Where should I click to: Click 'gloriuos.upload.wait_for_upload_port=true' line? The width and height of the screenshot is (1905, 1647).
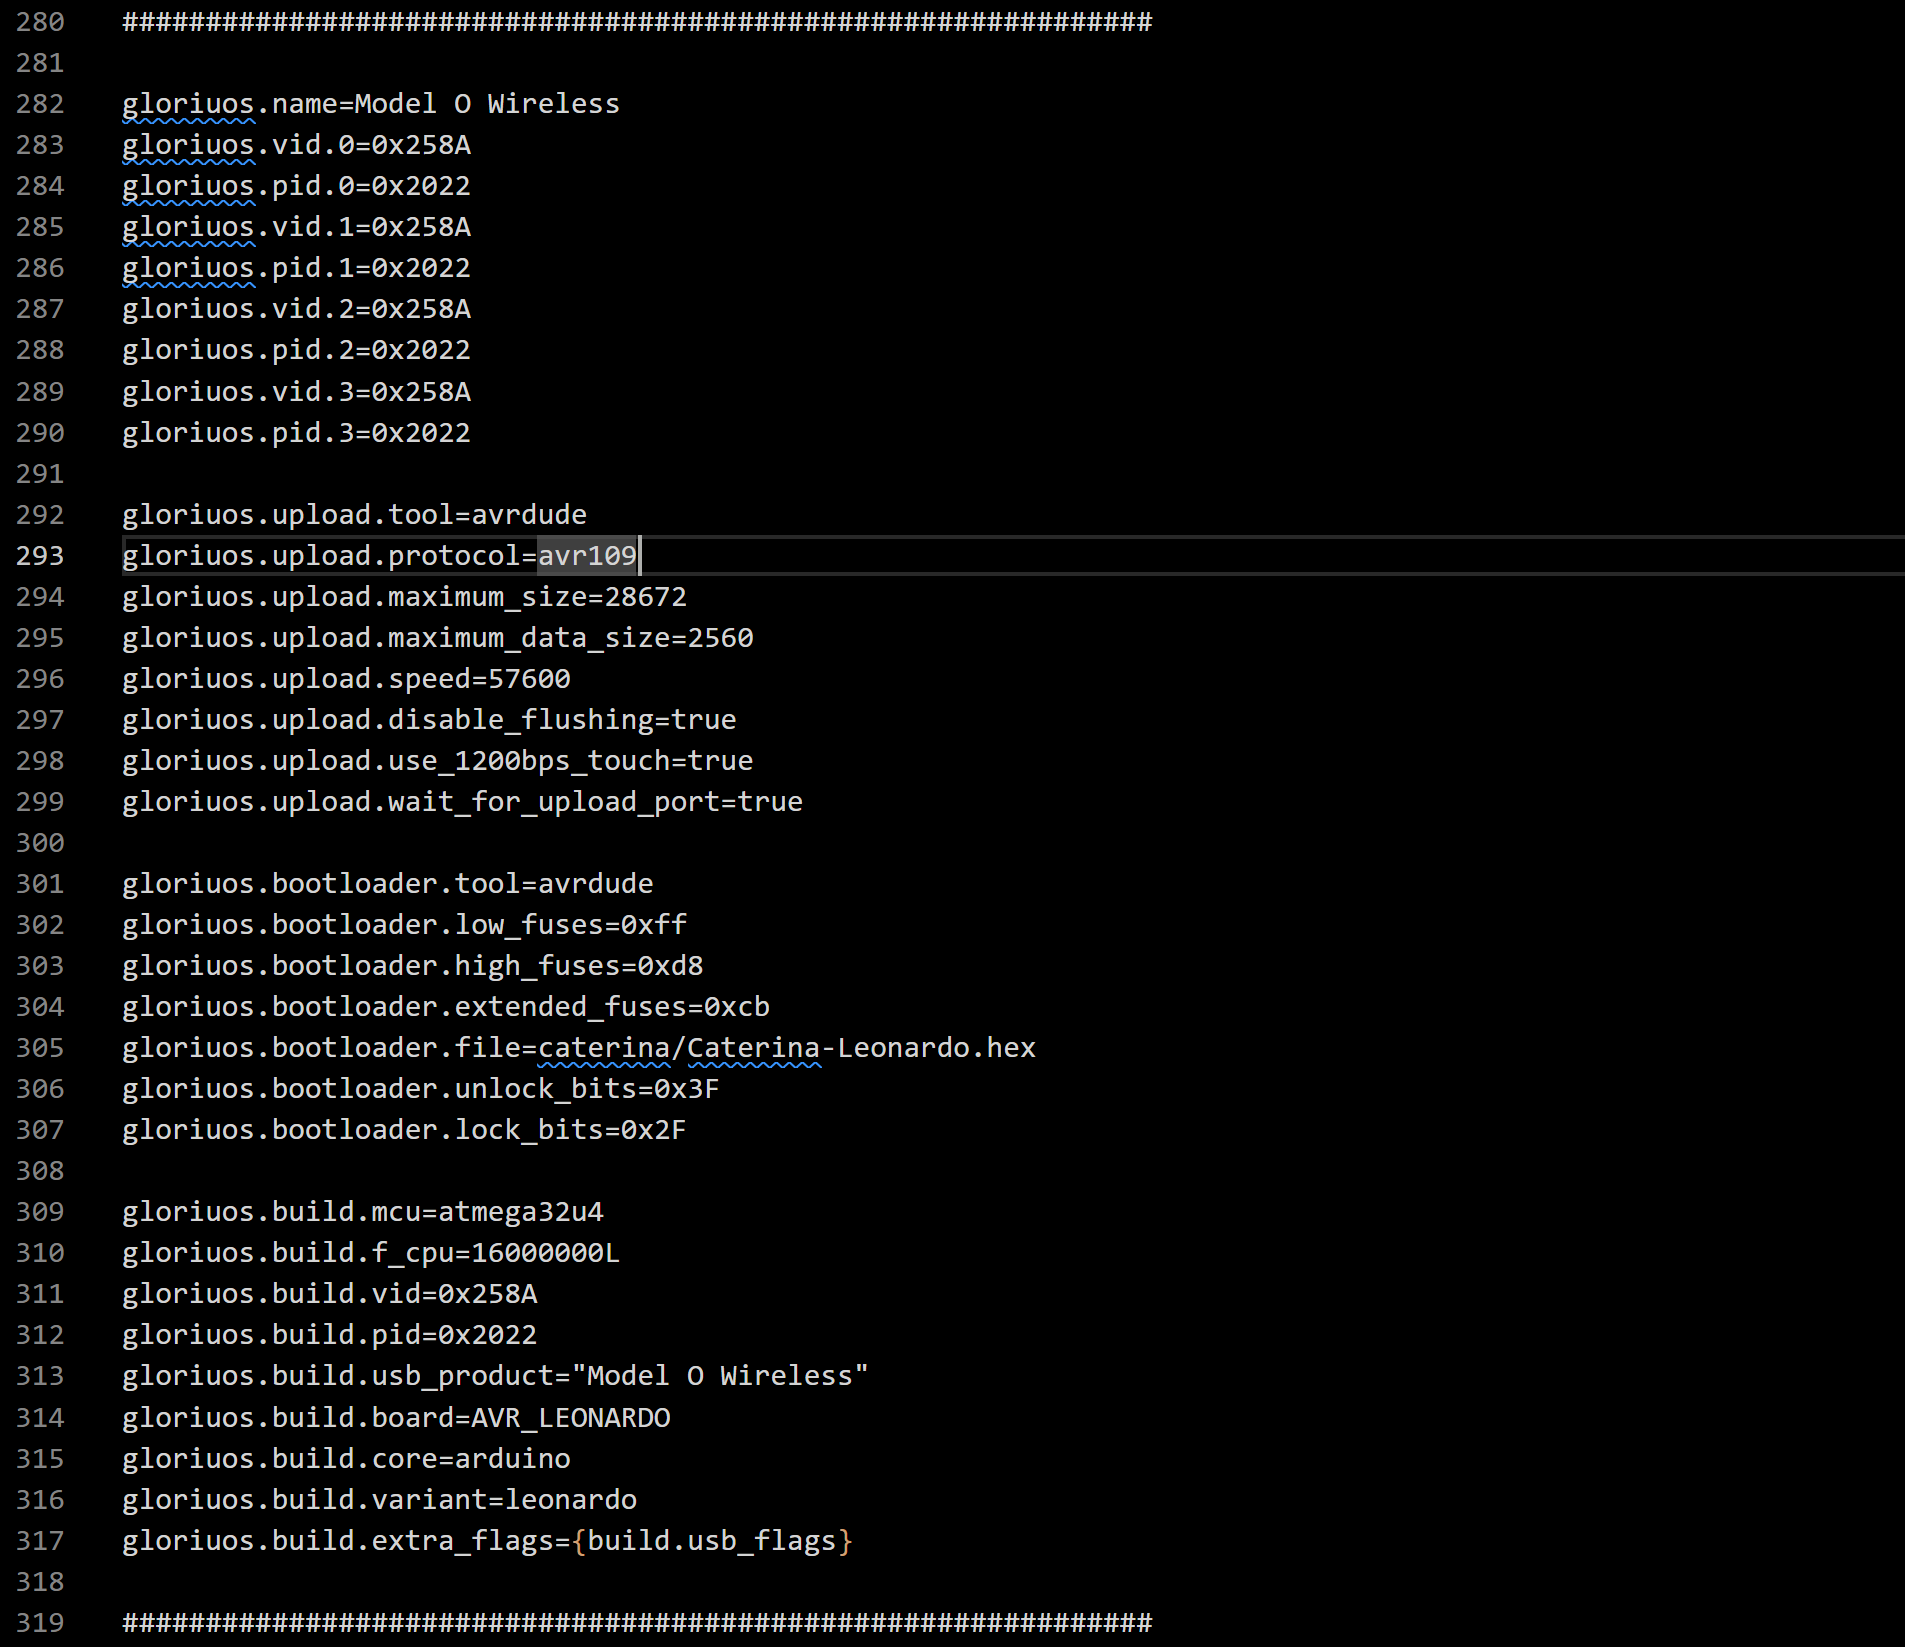pos(462,802)
